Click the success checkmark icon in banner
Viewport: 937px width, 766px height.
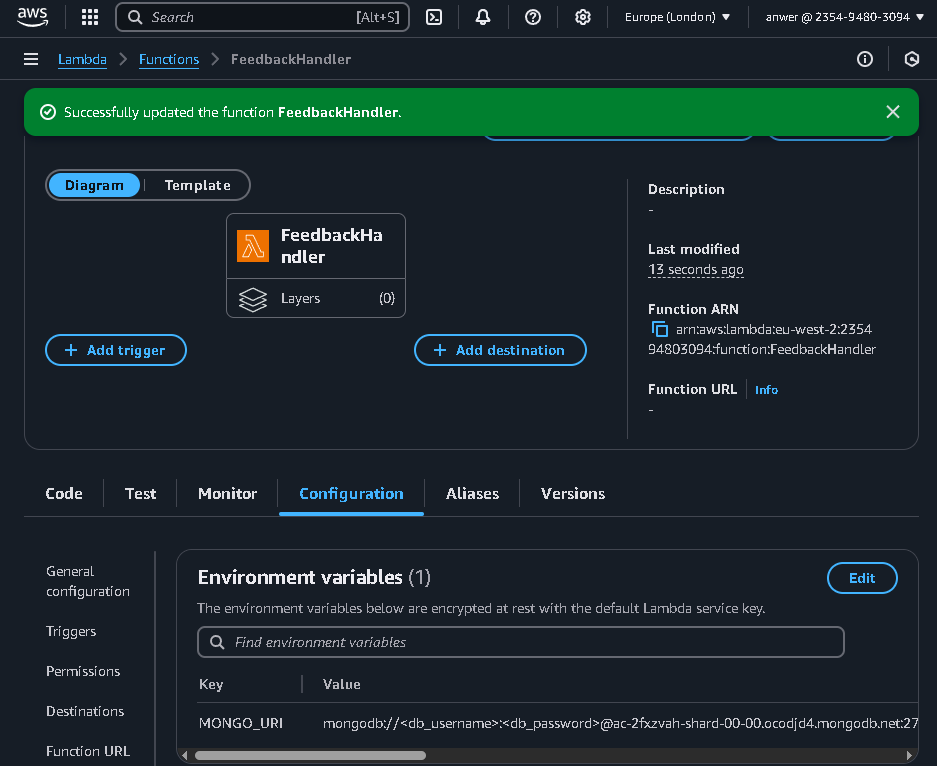[x=48, y=112]
